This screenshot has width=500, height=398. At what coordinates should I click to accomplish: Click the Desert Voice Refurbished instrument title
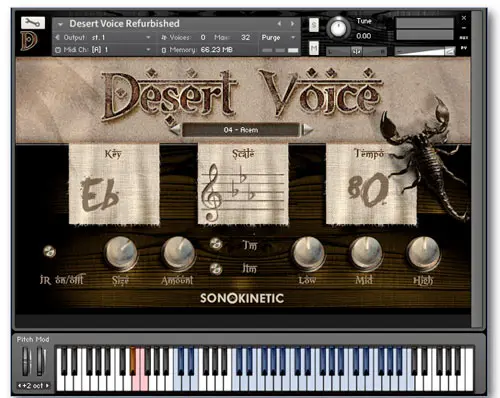tap(124, 24)
